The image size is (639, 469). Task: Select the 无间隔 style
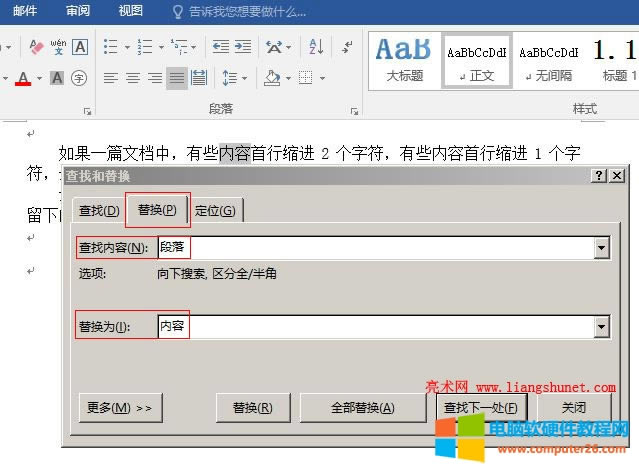[x=549, y=61]
